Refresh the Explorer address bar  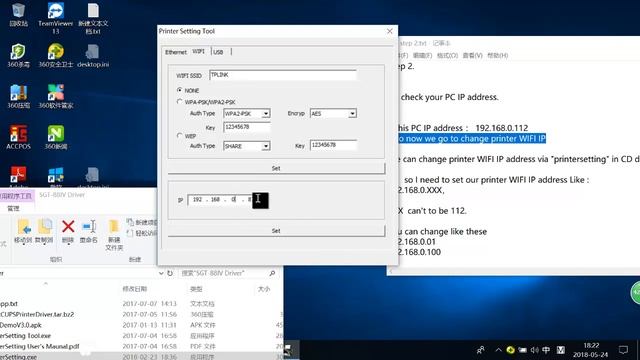pyautogui.click(x=170, y=273)
